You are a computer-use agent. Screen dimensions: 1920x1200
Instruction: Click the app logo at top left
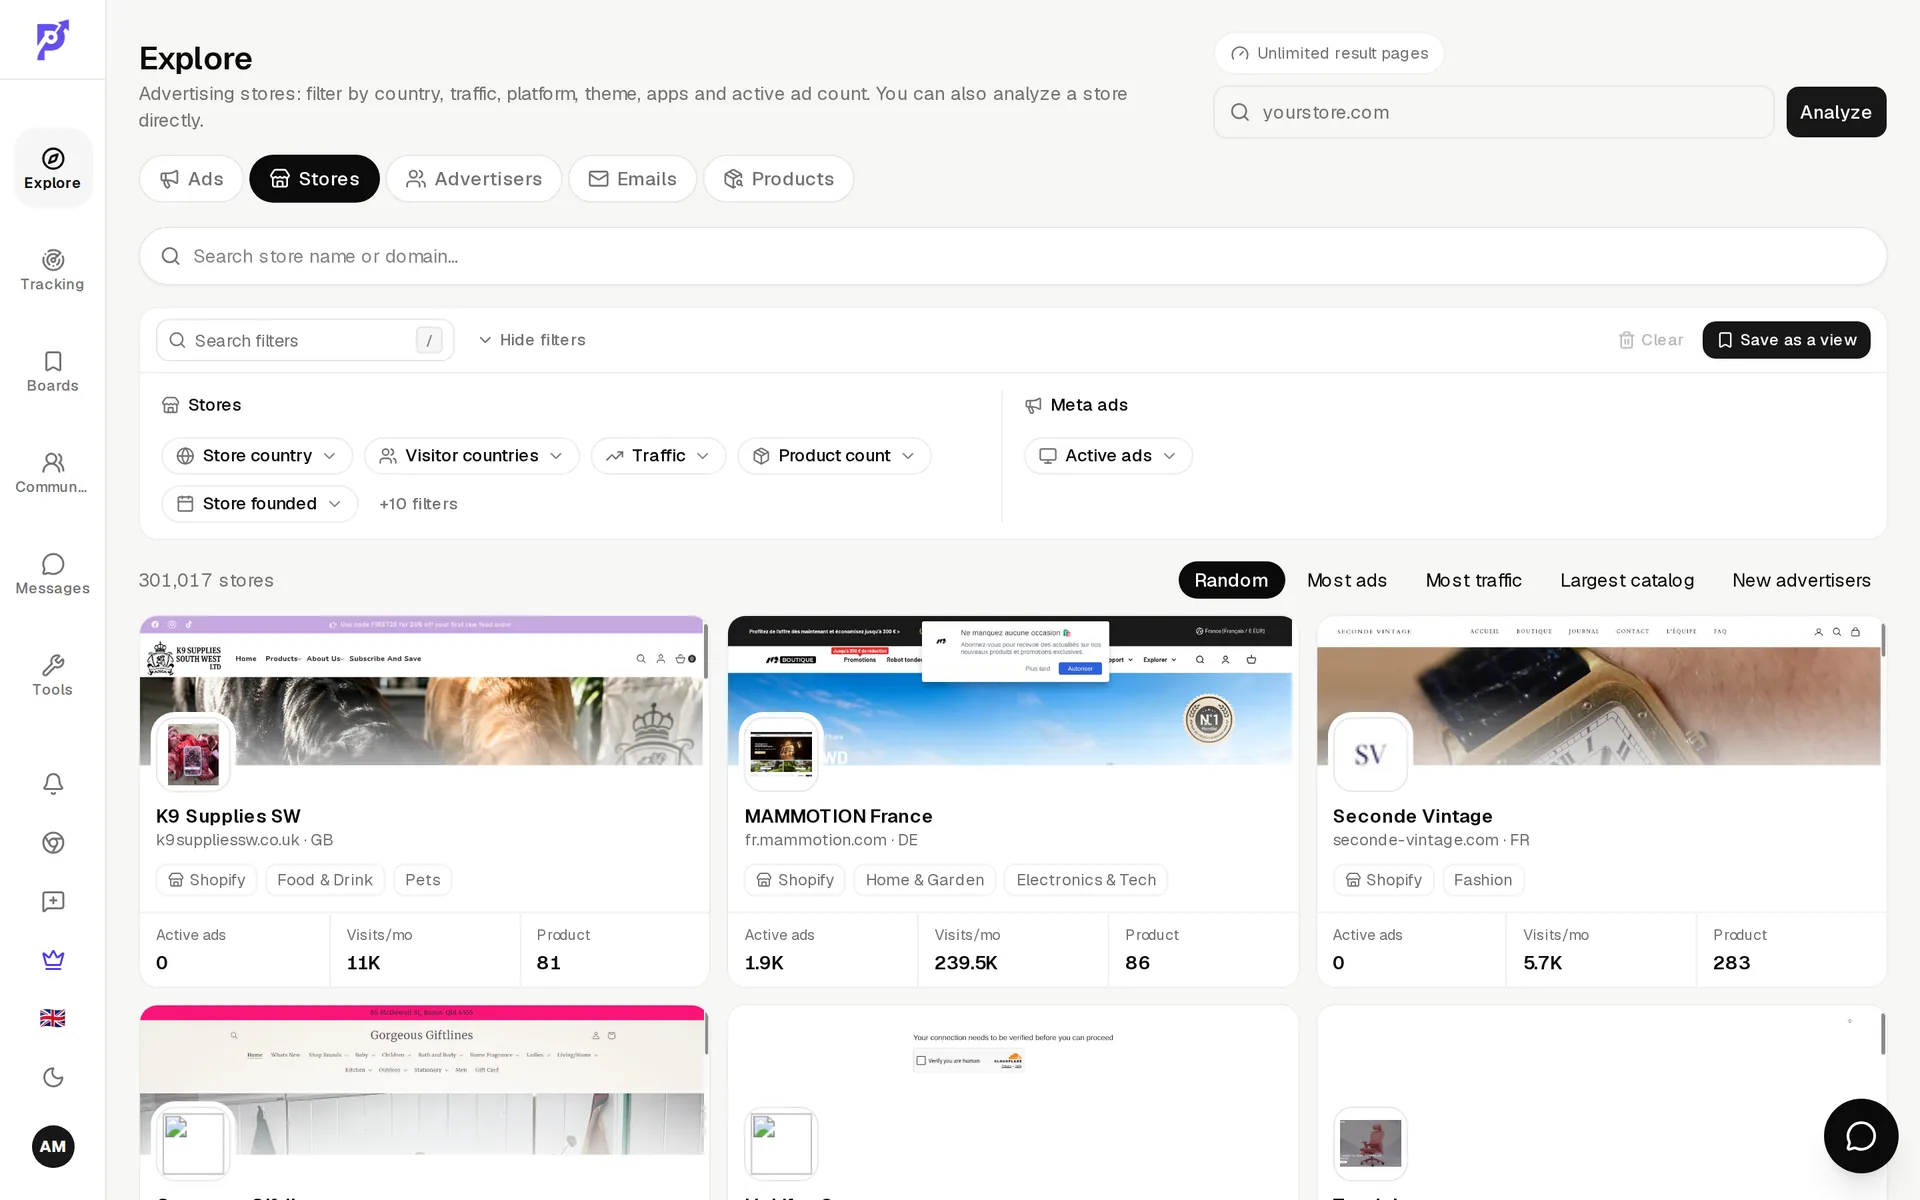52,40
